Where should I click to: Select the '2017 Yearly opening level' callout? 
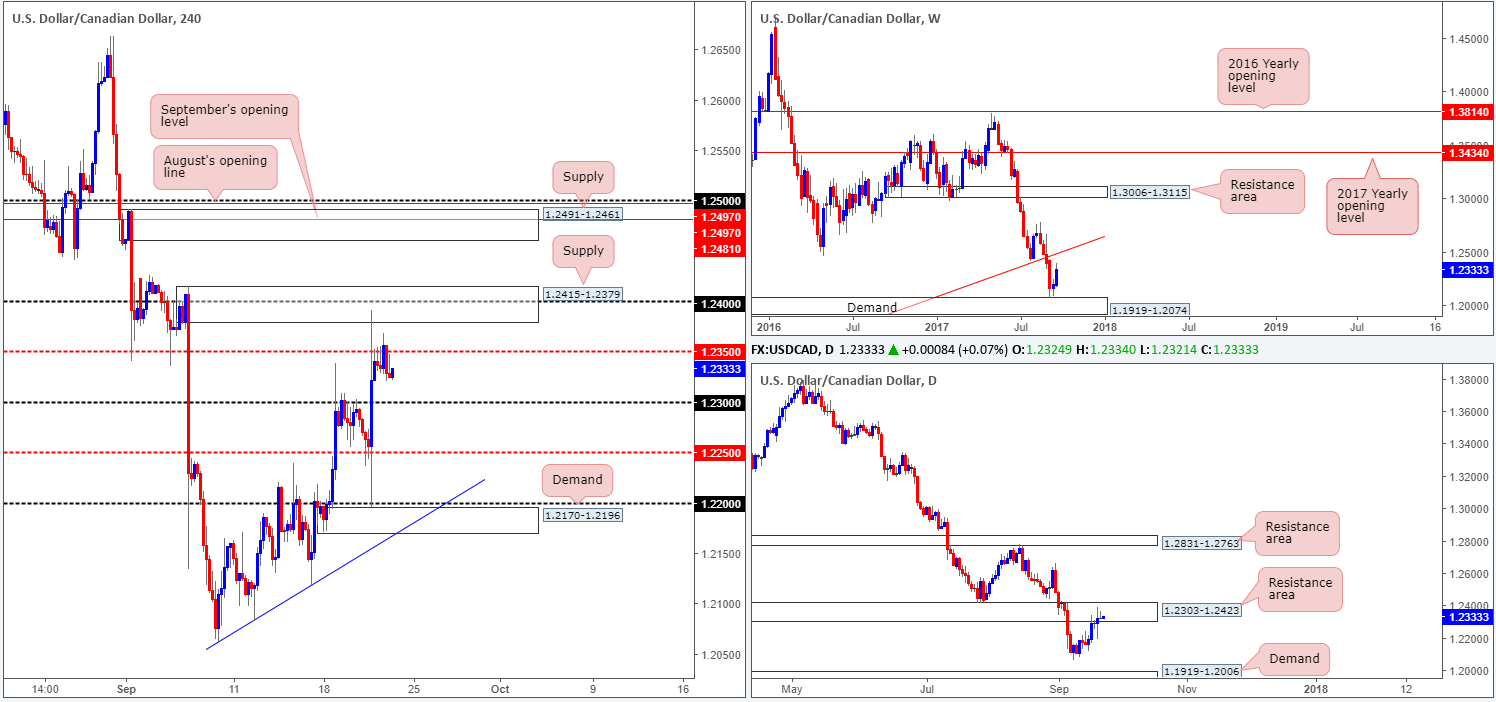tap(1372, 207)
